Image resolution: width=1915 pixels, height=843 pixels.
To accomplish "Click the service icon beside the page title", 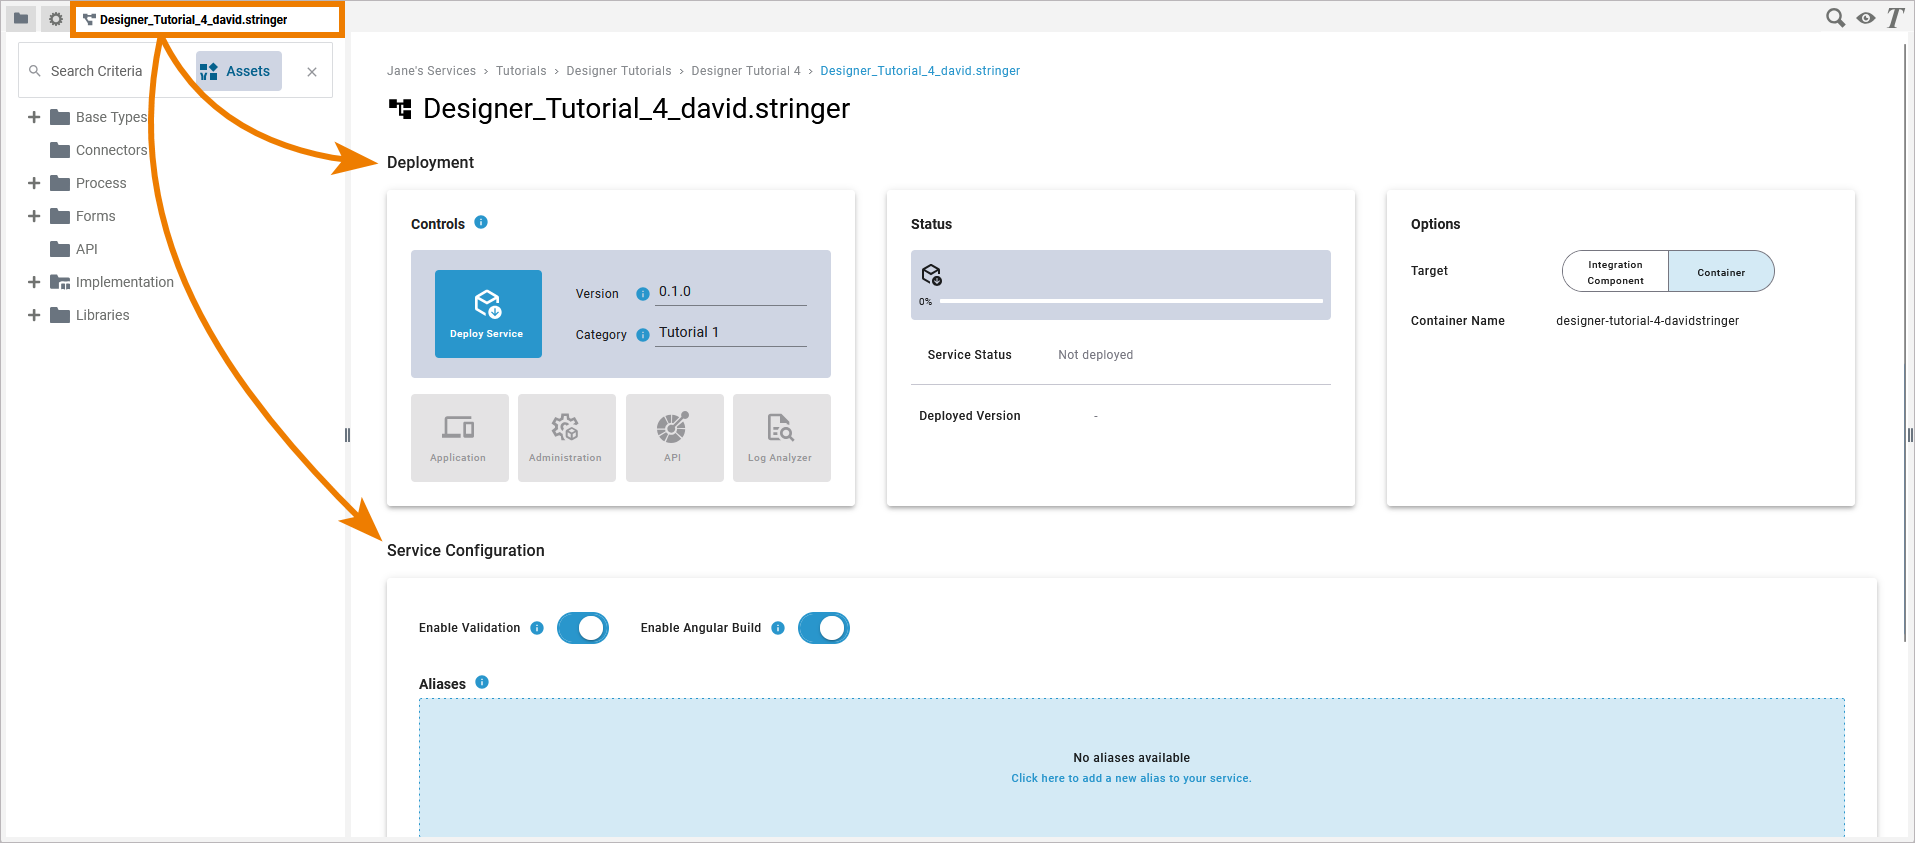I will pyautogui.click(x=400, y=109).
